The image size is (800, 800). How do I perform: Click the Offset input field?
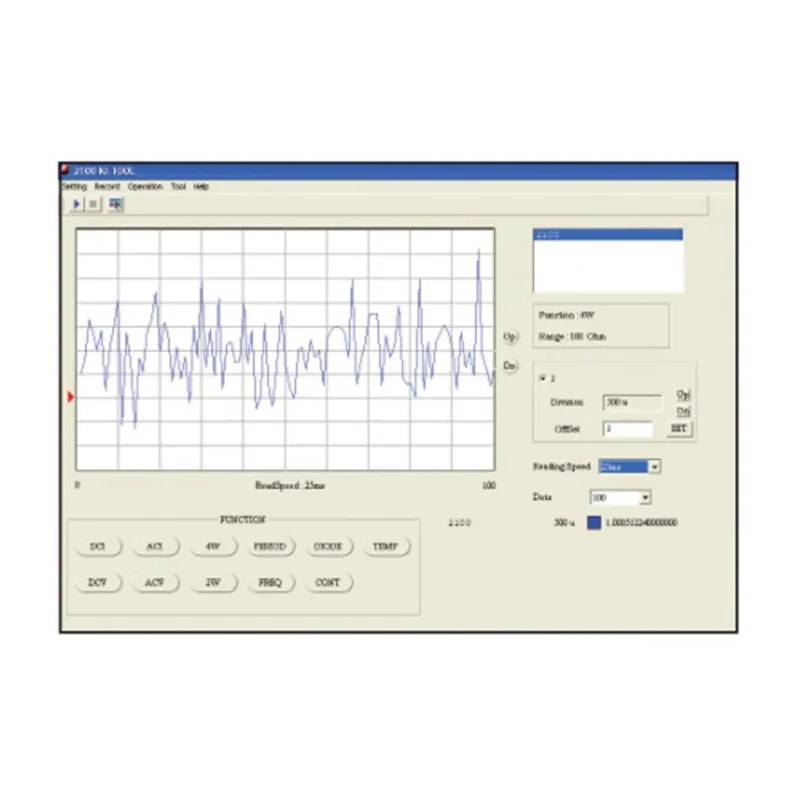pos(628,429)
